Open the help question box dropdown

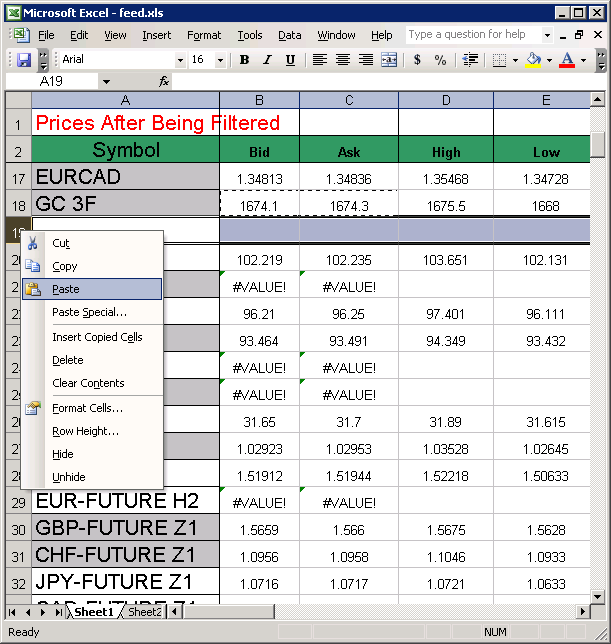[547, 35]
